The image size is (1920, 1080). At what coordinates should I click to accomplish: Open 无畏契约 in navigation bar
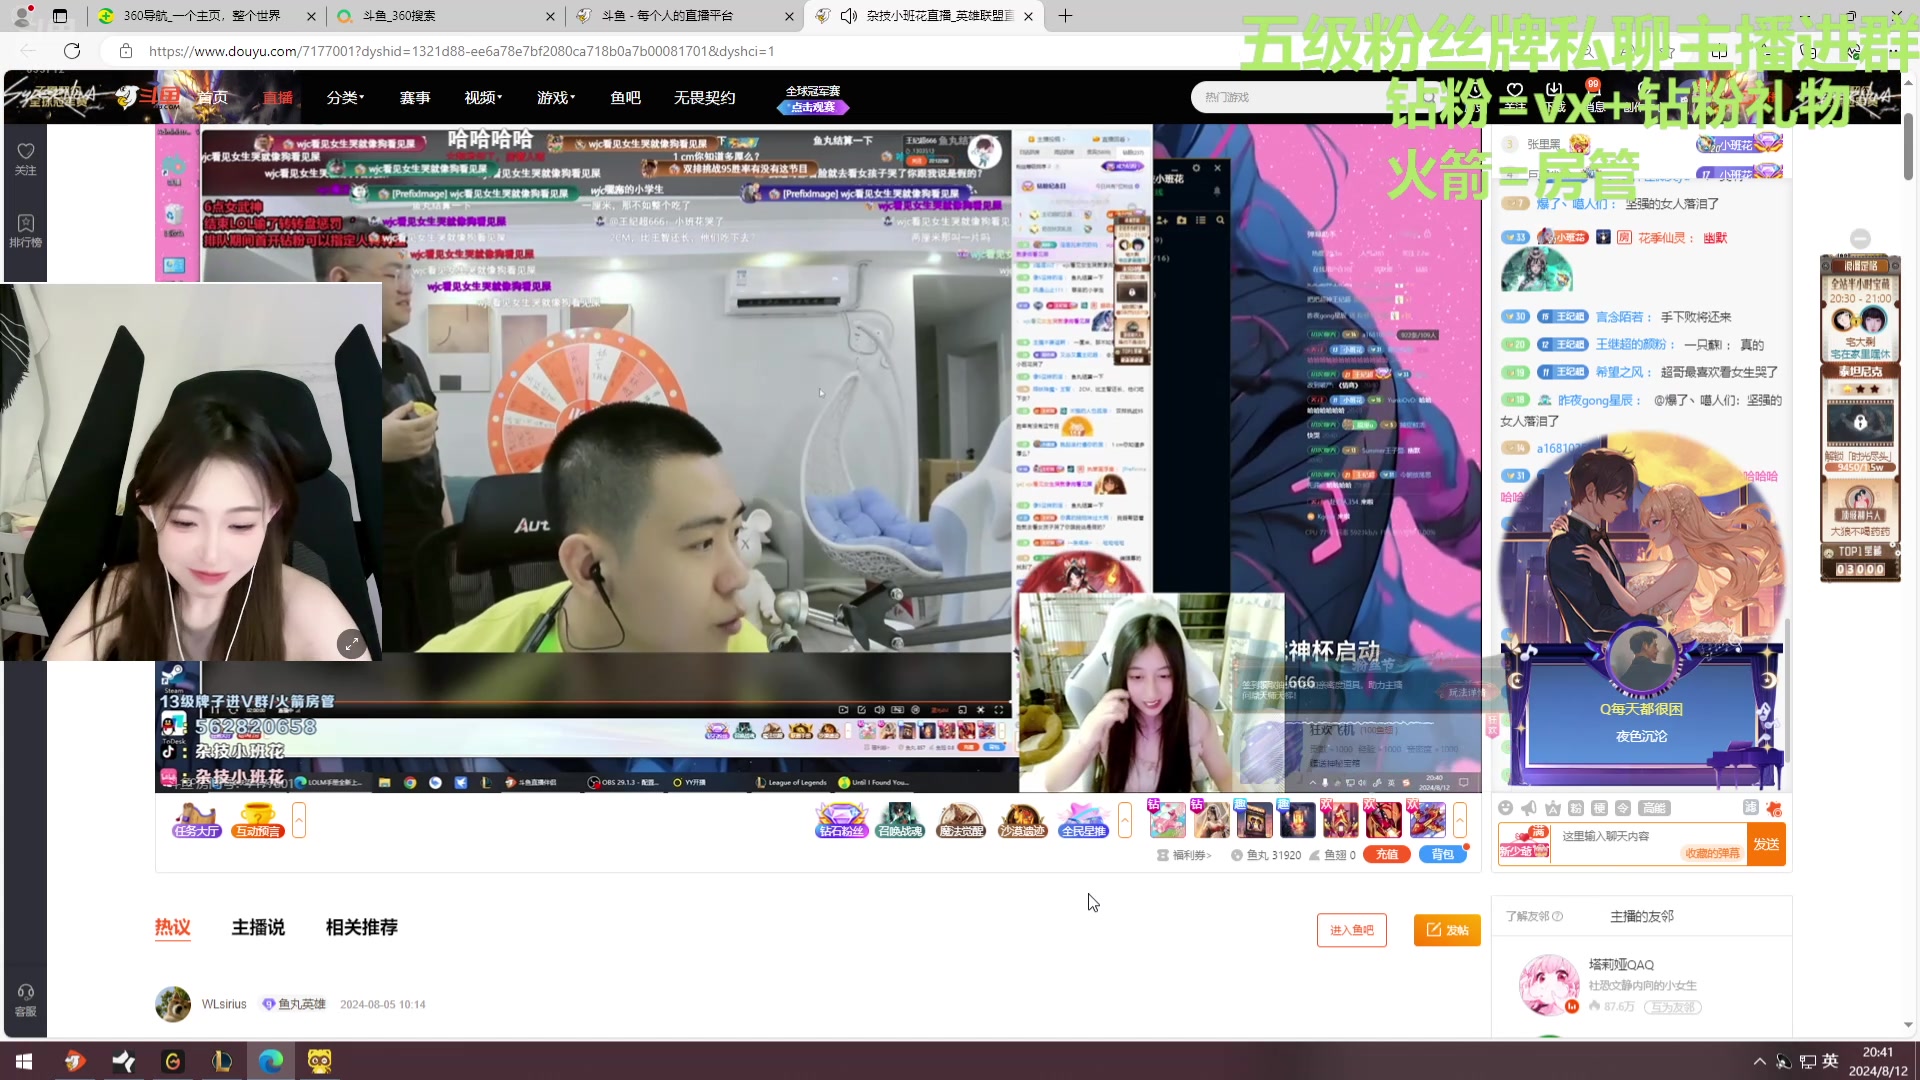click(x=704, y=97)
